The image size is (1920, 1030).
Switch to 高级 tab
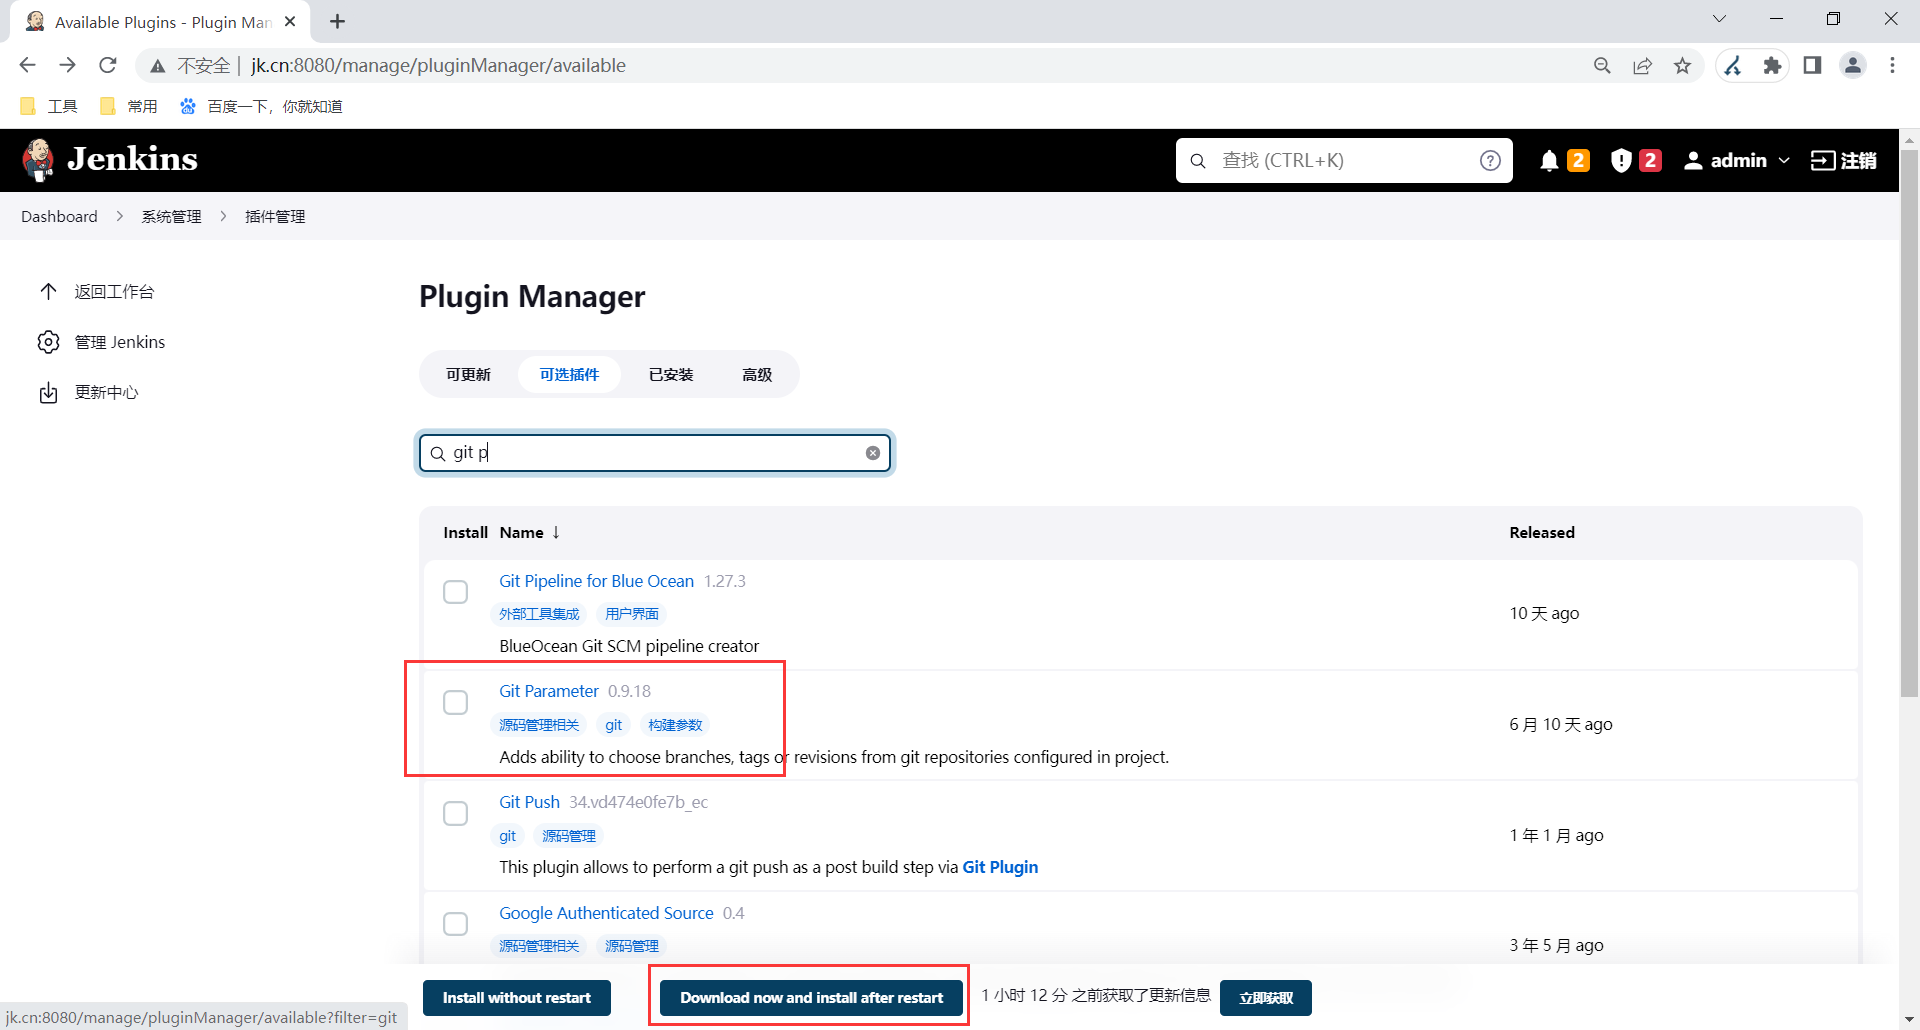[757, 374]
